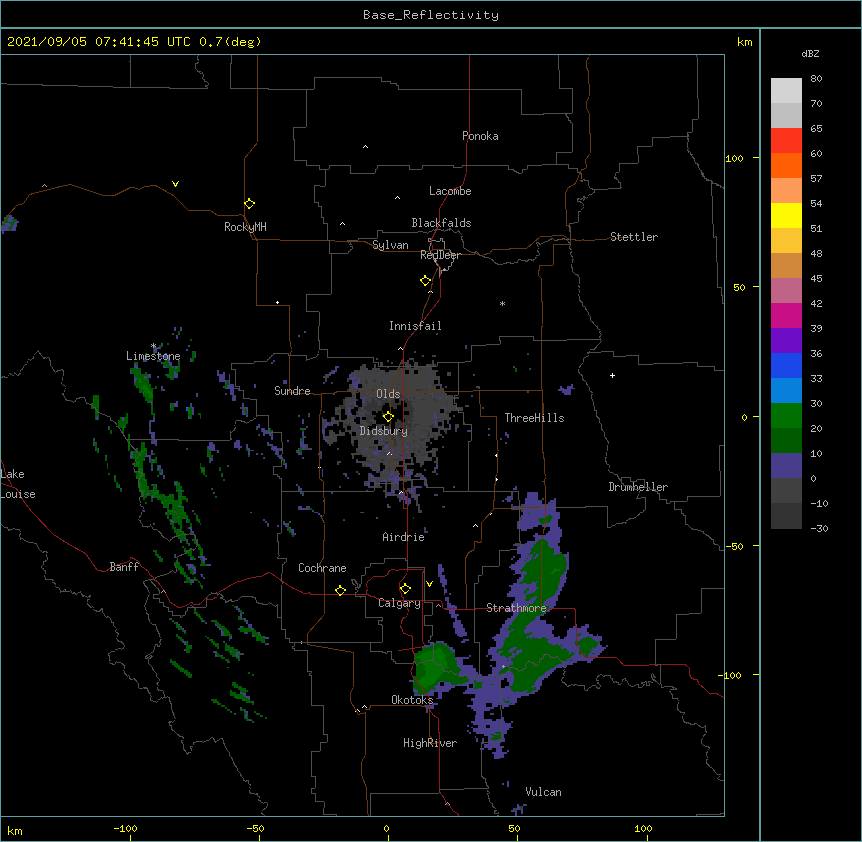The height and width of the screenshot is (842, 862).
Task: Select the violet purple swatch beside 39
Action: (x=786, y=340)
